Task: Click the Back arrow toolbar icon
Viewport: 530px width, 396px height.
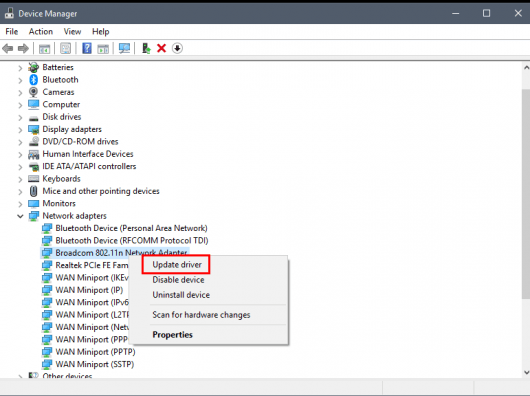Action: coord(8,48)
